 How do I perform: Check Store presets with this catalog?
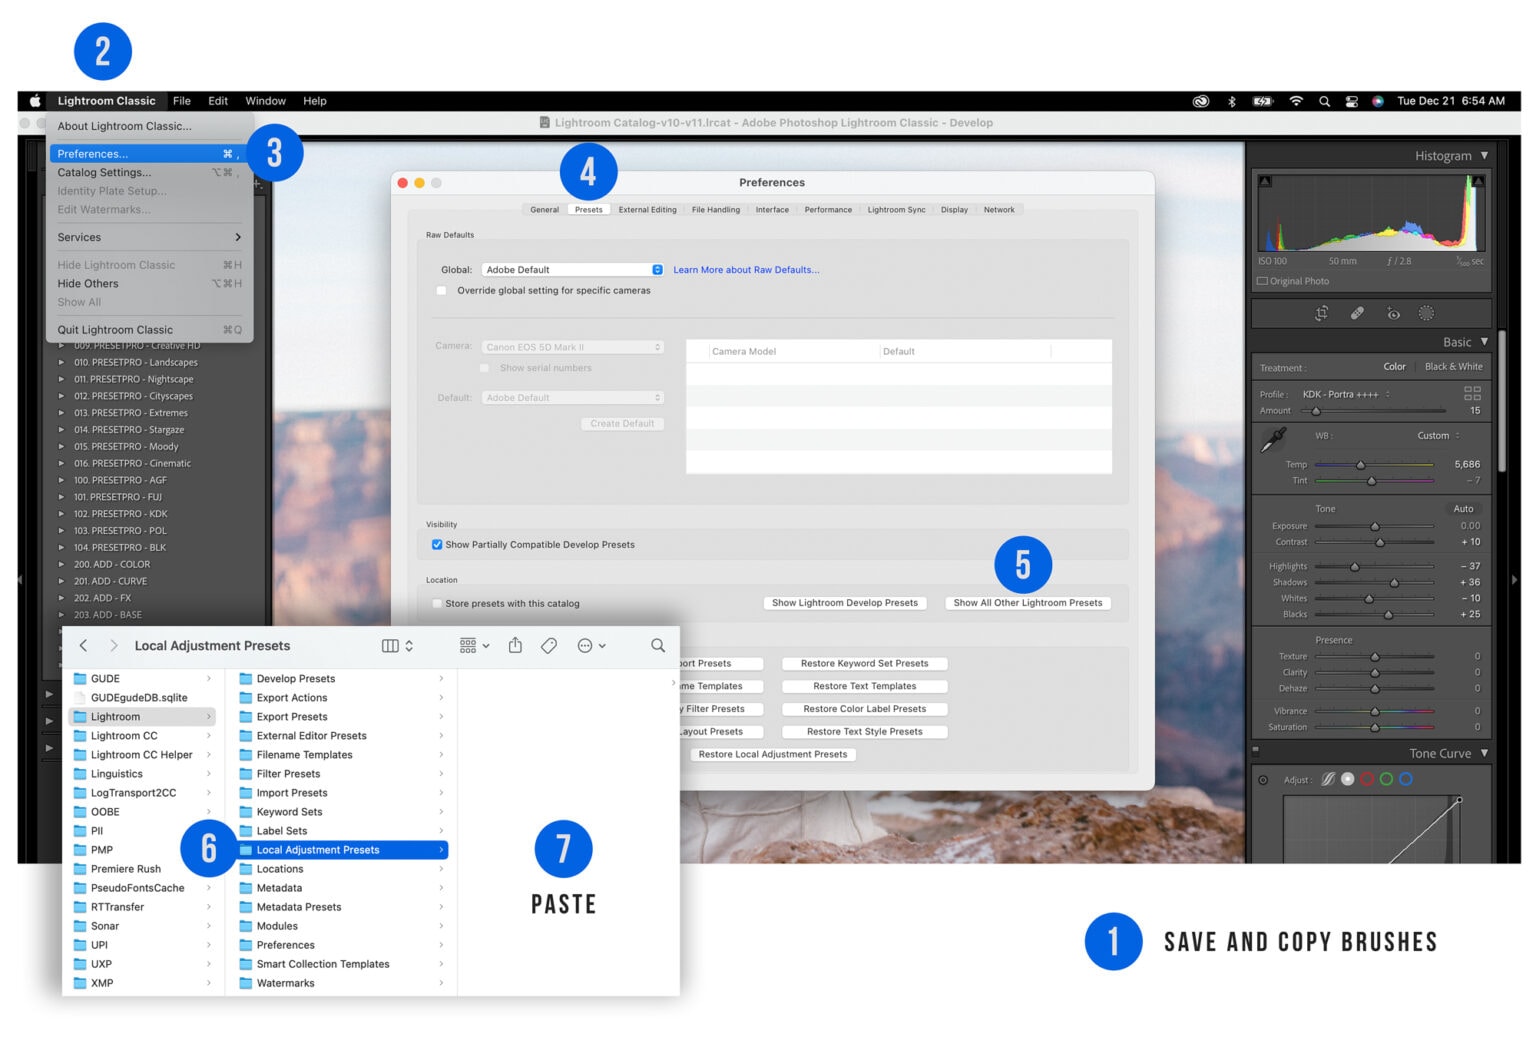[x=437, y=603]
